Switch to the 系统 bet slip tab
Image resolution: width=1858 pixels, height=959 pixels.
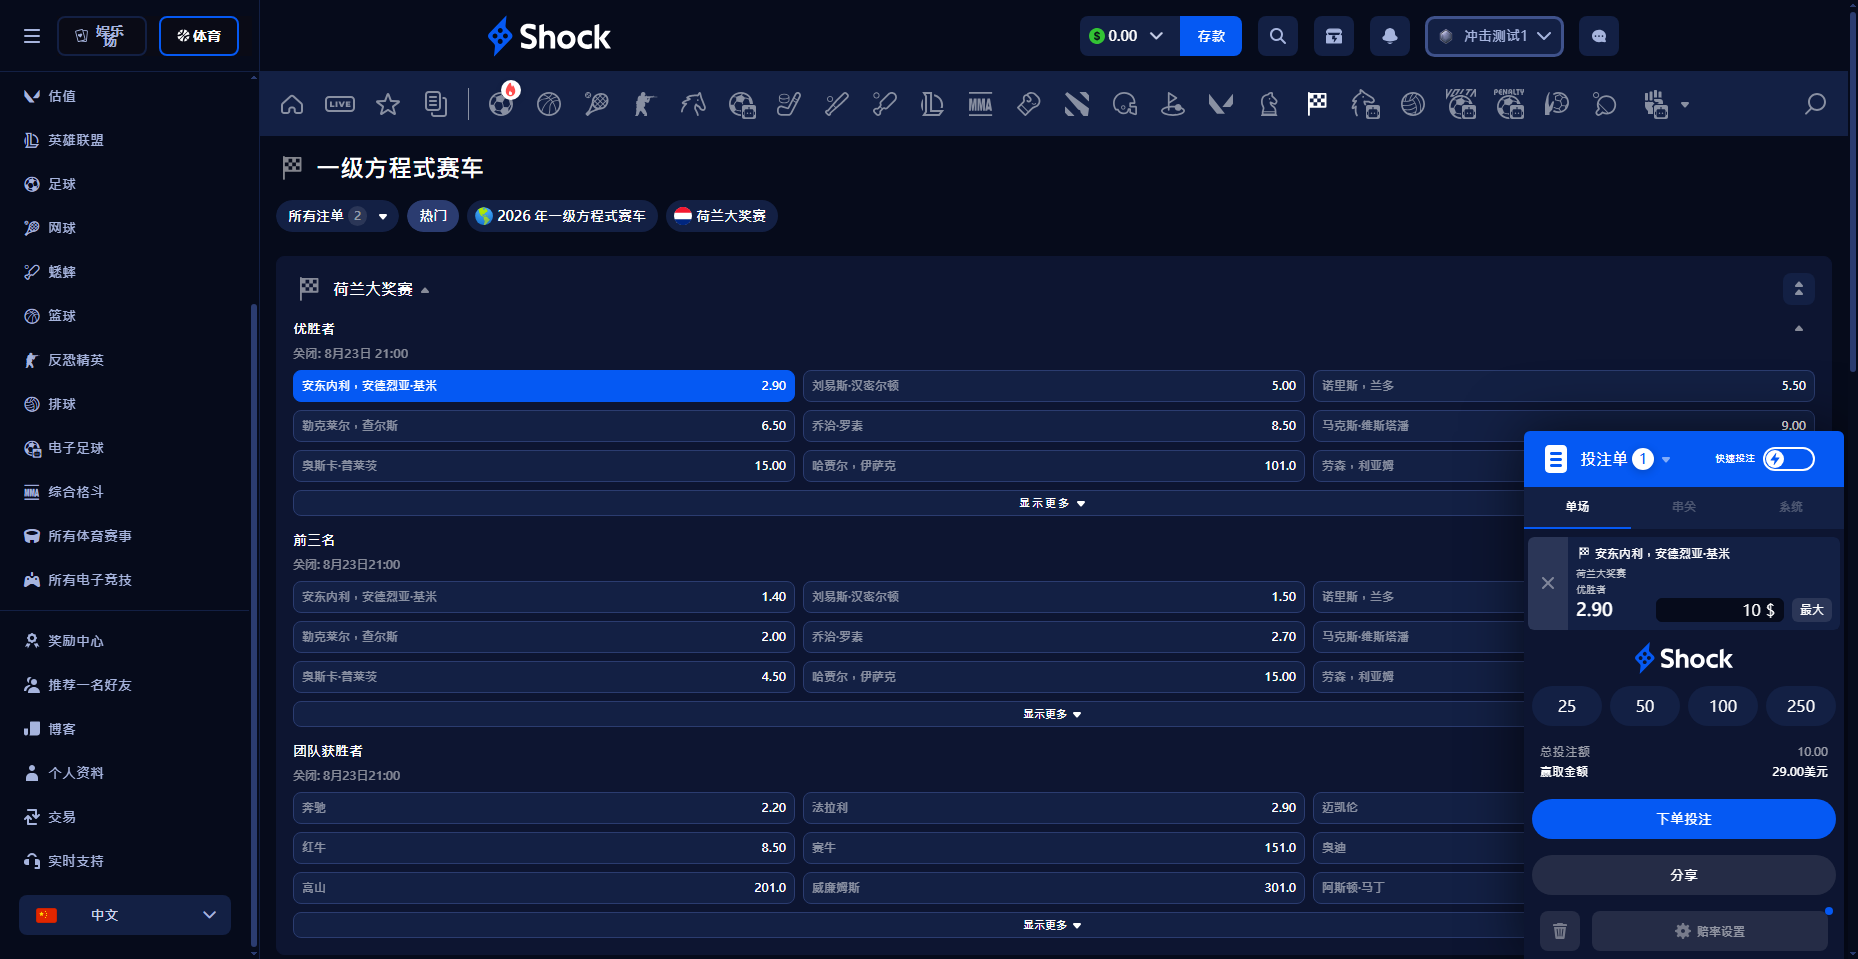[1791, 507]
